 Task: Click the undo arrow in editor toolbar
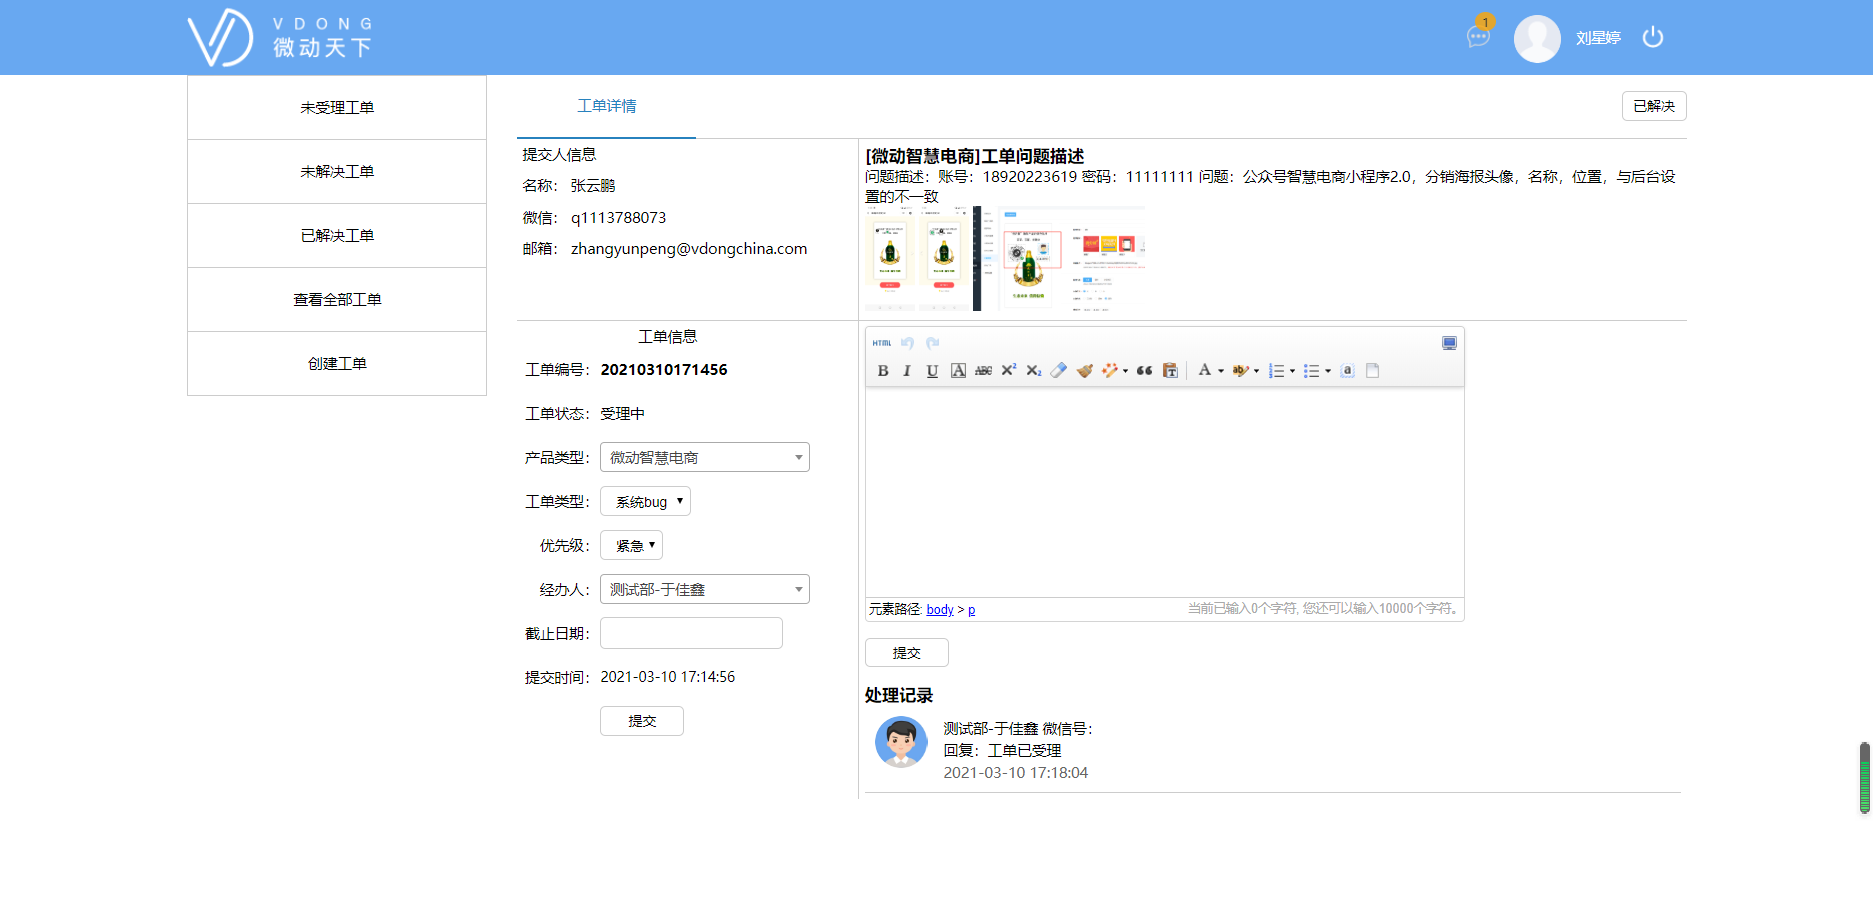(907, 343)
